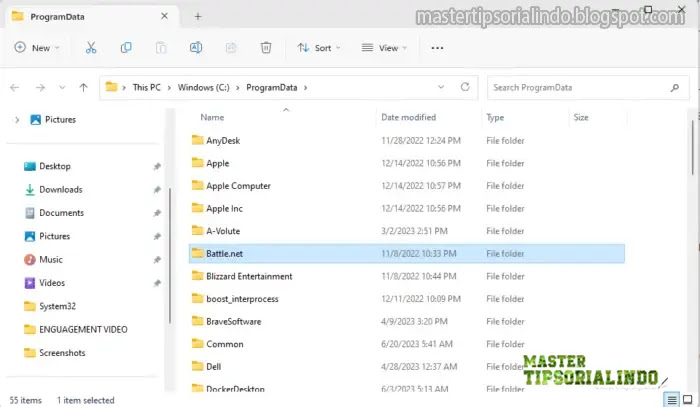Image resolution: width=700 pixels, height=407 pixels.
Task: Click the Refresh icon in address bar
Action: tap(465, 87)
